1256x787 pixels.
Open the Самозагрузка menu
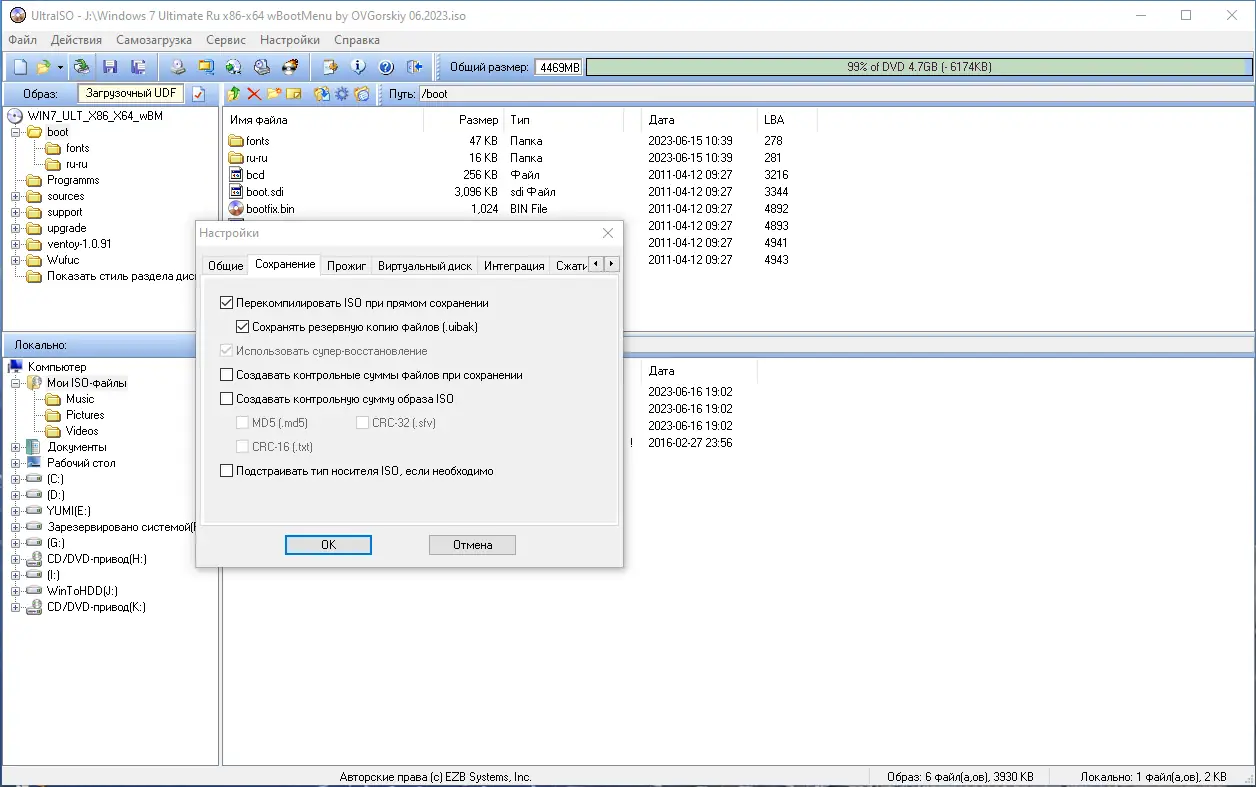[154, 40]
